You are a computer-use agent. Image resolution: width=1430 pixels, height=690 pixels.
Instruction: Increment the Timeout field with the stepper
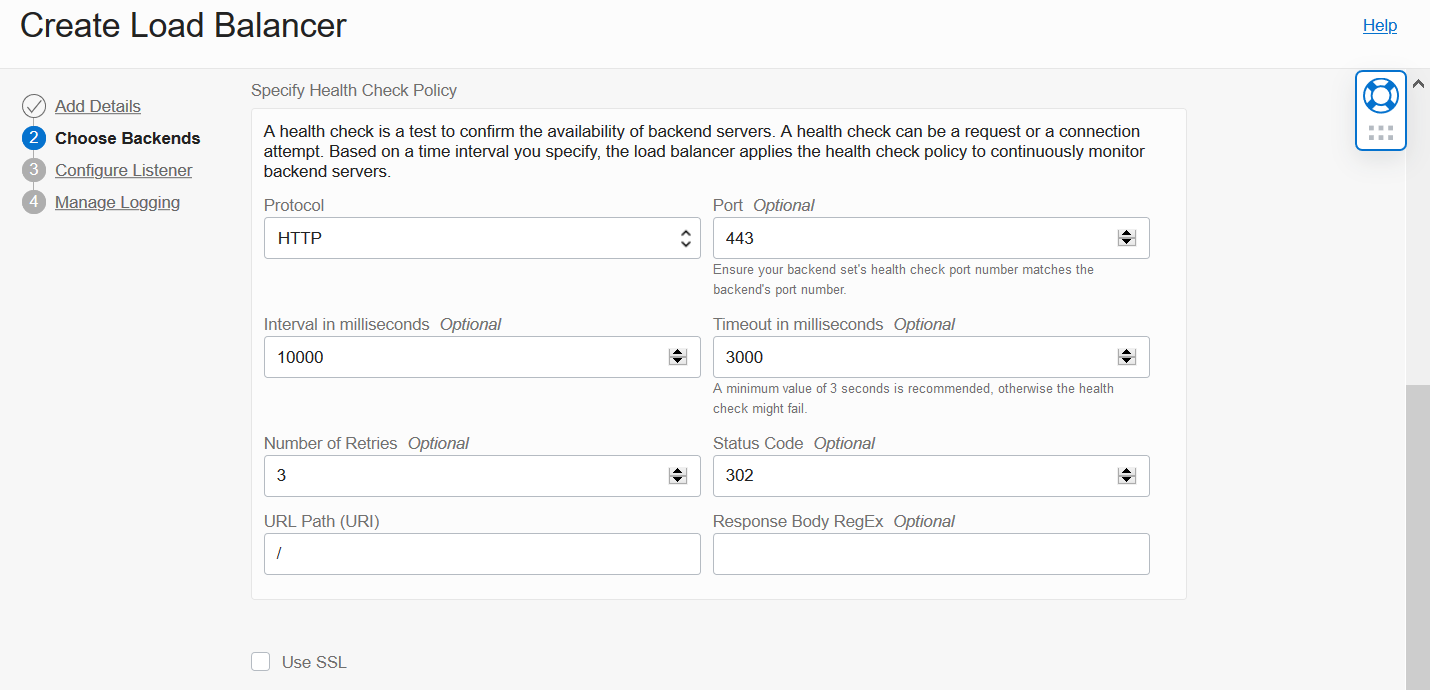pyautogui.click(x=1126, y=352)
